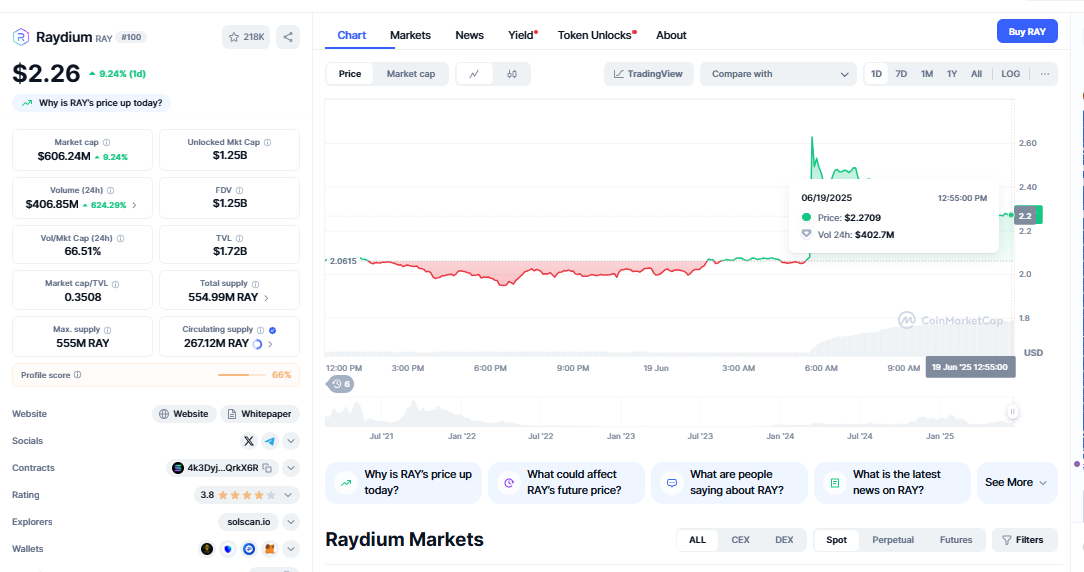Ask What is the latest news on RAY
1084x572 pixels.
pyautogui.click(x=892, y=483)
